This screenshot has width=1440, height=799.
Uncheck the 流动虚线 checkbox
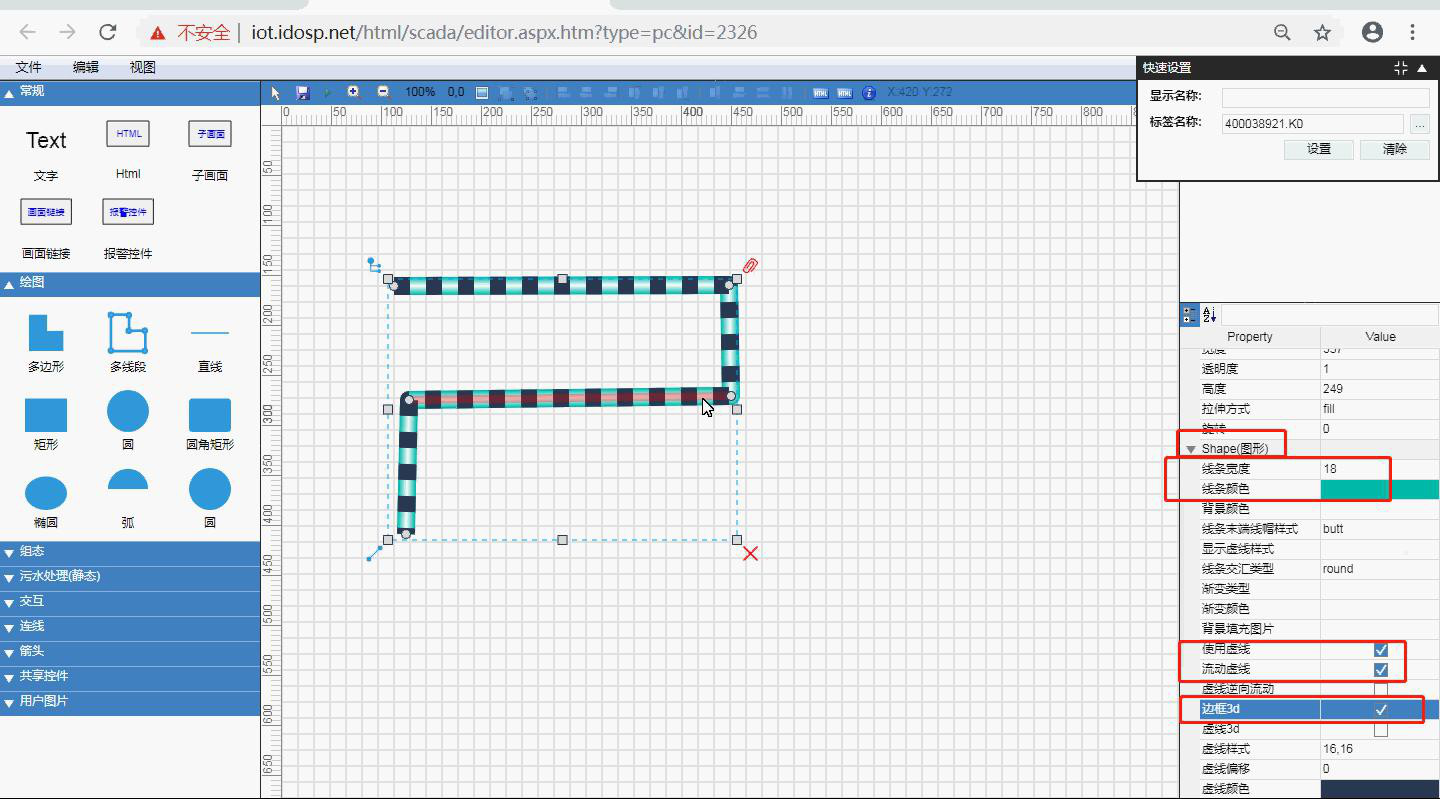(1380, 670)
